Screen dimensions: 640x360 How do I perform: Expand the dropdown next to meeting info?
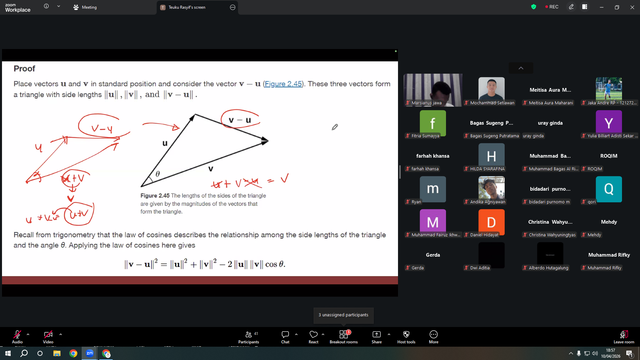[x=58, y=7]
